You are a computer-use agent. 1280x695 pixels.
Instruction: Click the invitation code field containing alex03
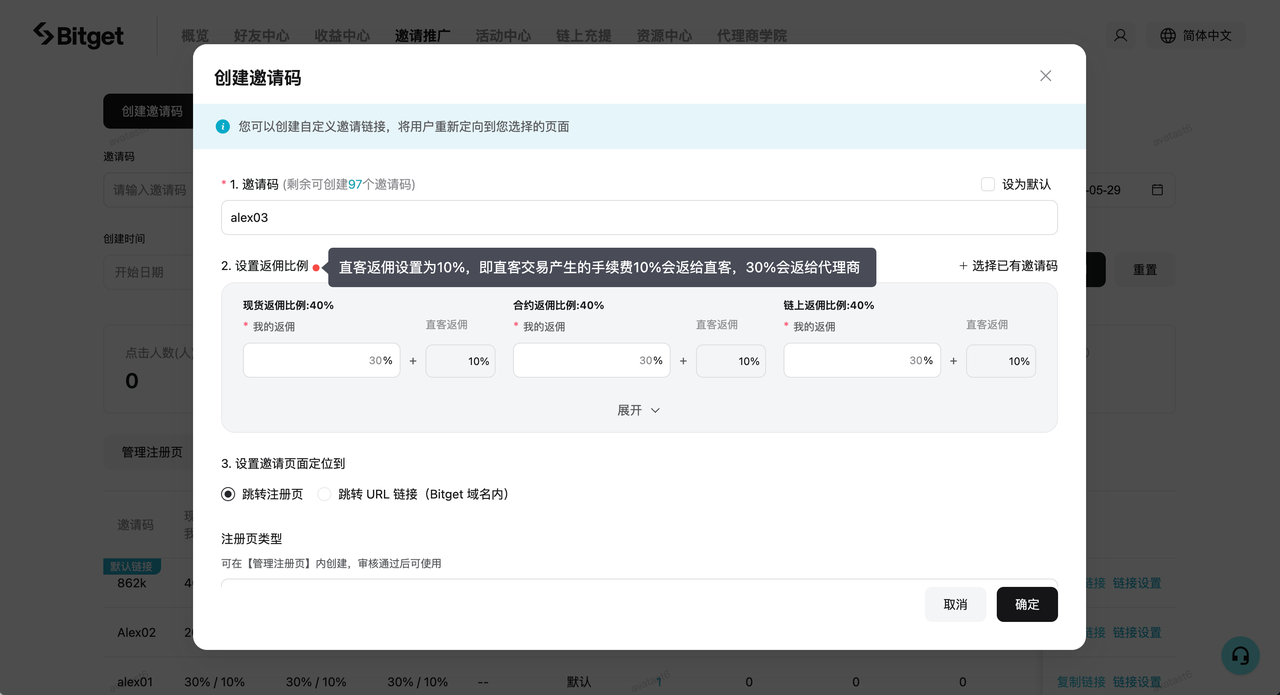point(638,217)
